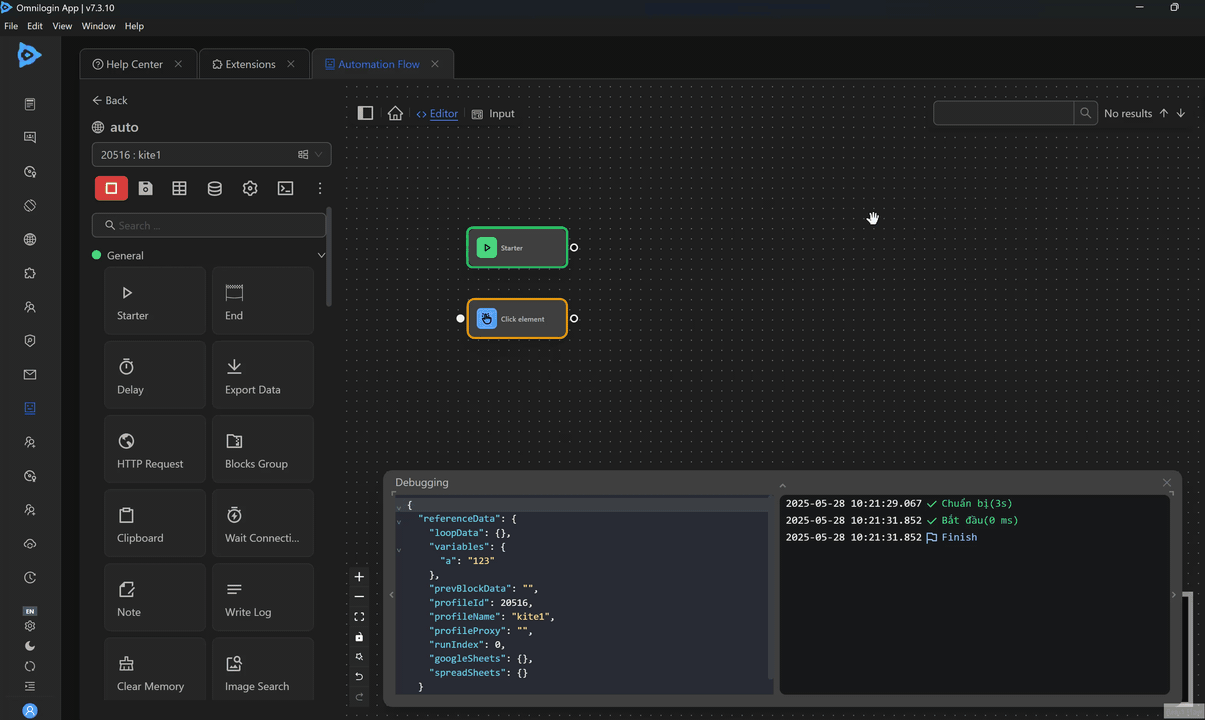The height and width of the screenshot is (720, 1205).
Task: Click the Click element node on canvas
Action: pyautogui.click(x=517, y=319)
